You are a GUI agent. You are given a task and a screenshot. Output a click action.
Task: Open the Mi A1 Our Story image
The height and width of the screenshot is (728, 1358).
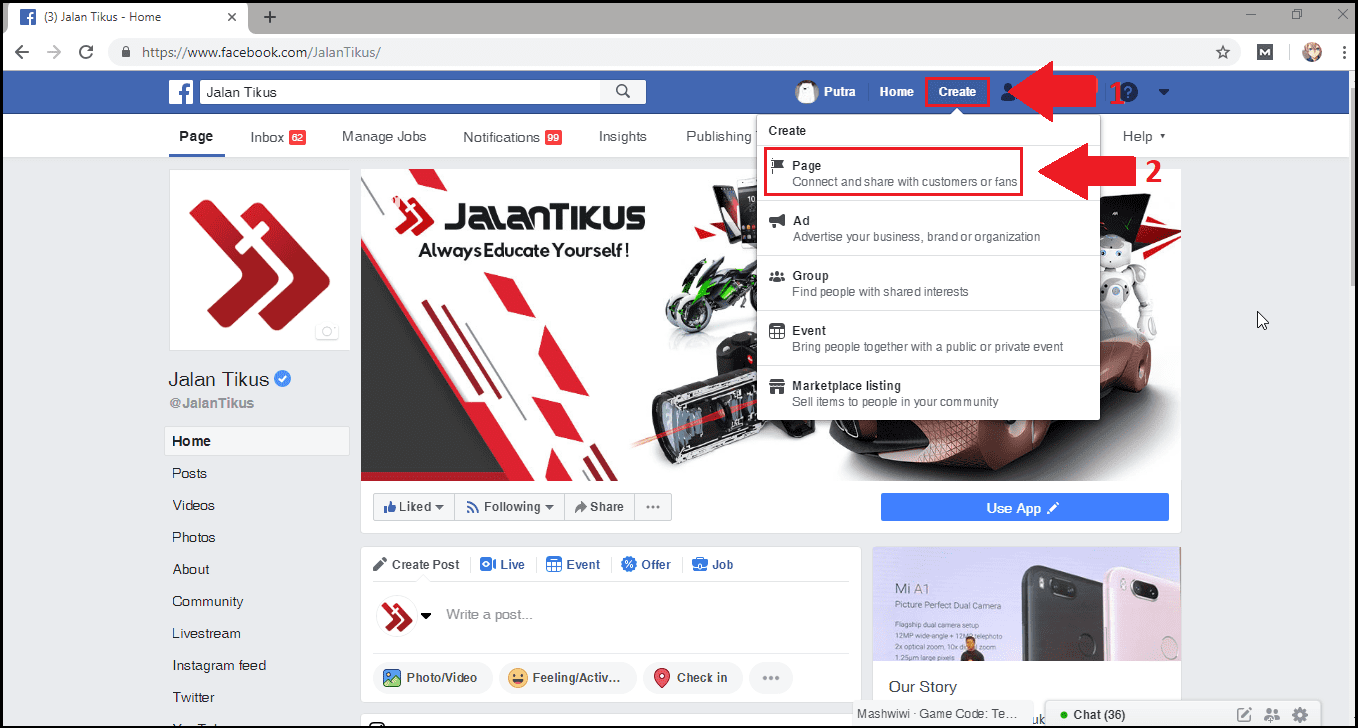pyautogui.click(x=1026, y=605)
